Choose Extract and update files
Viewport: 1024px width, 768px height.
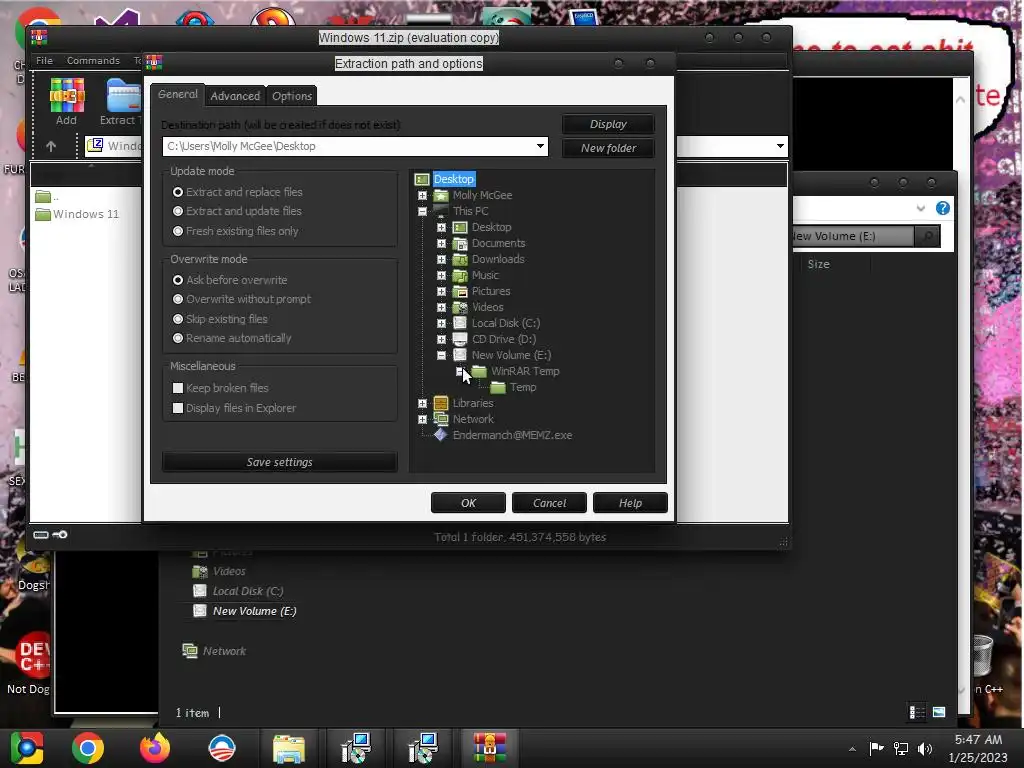[236, 211]
